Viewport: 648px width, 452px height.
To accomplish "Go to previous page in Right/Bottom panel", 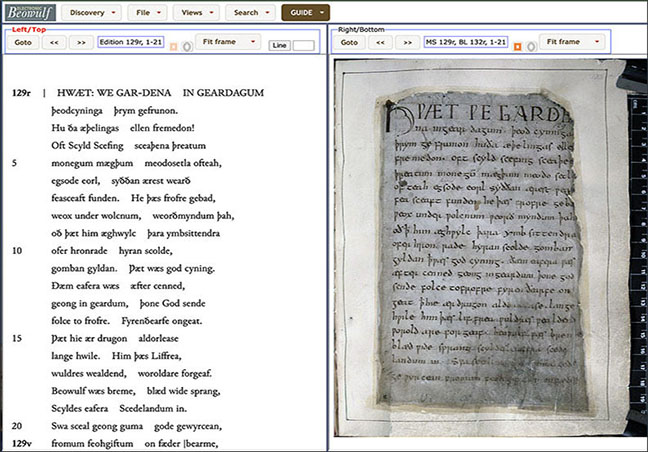I will (x=381, y=42).
